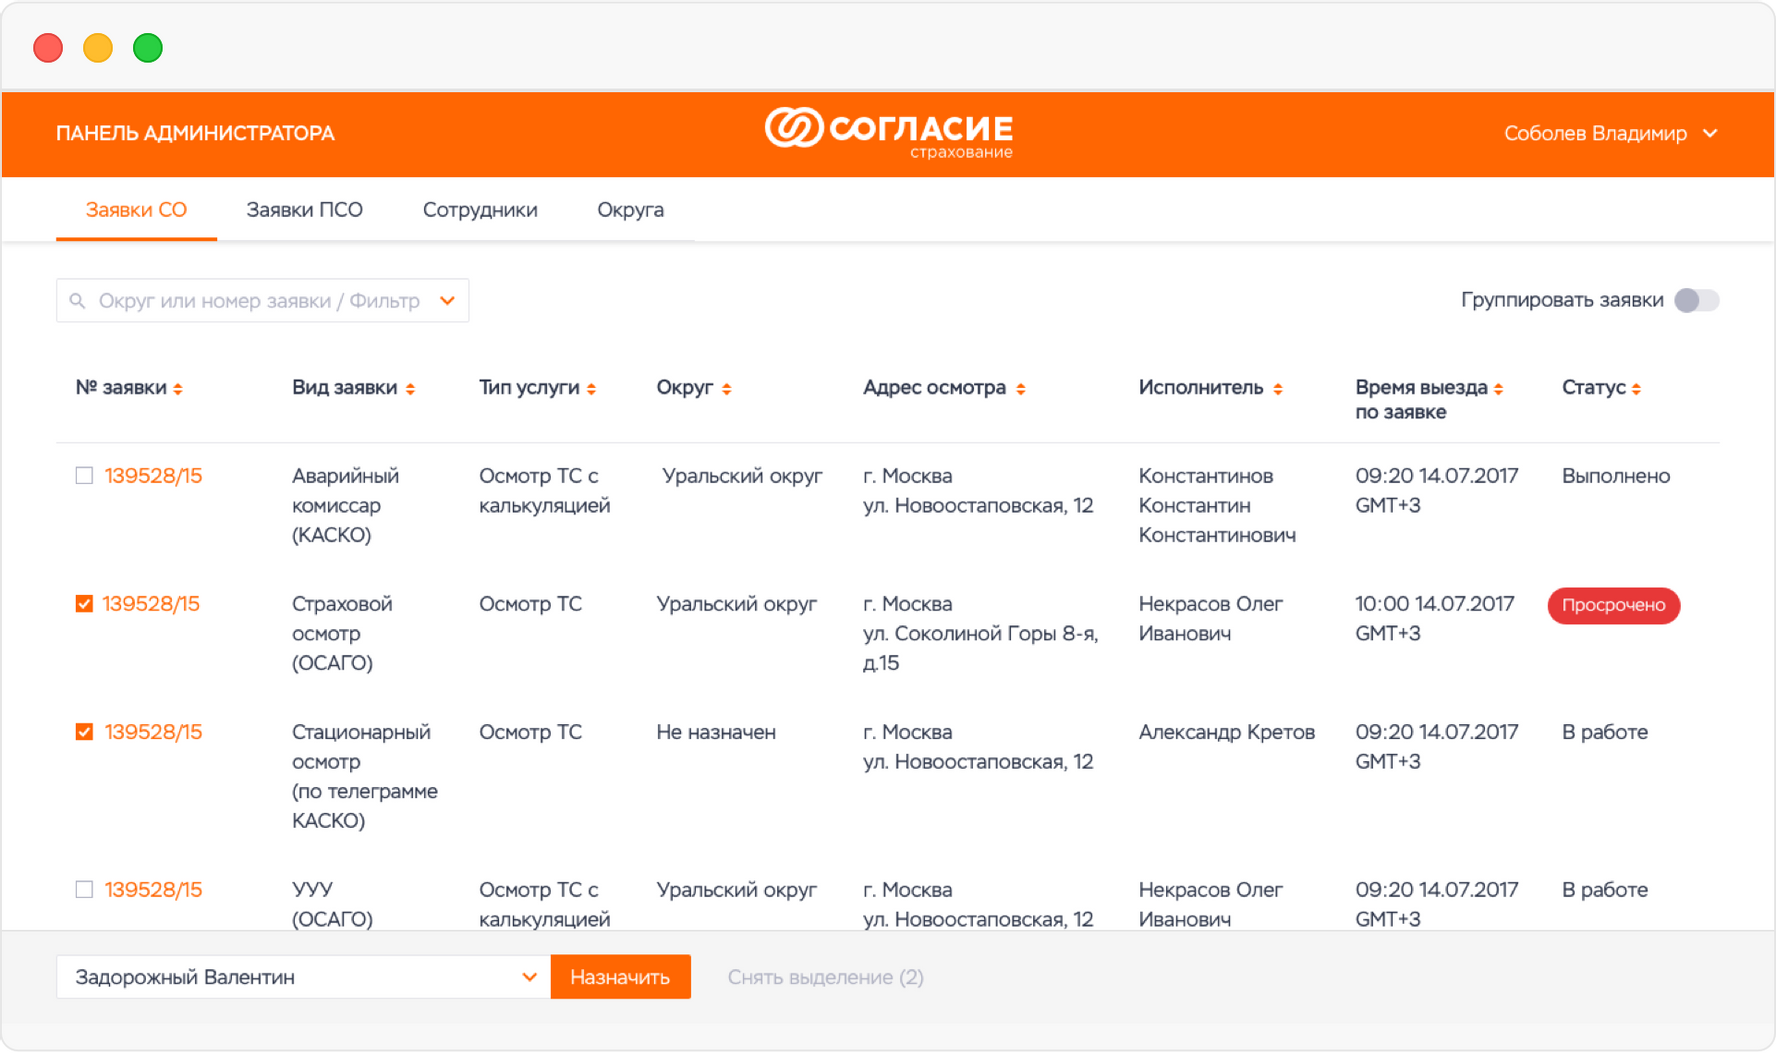Click Александр Кретов executor cell
The height and width of the screenshot is (1053, 1776).
[x=1226, y=732]
